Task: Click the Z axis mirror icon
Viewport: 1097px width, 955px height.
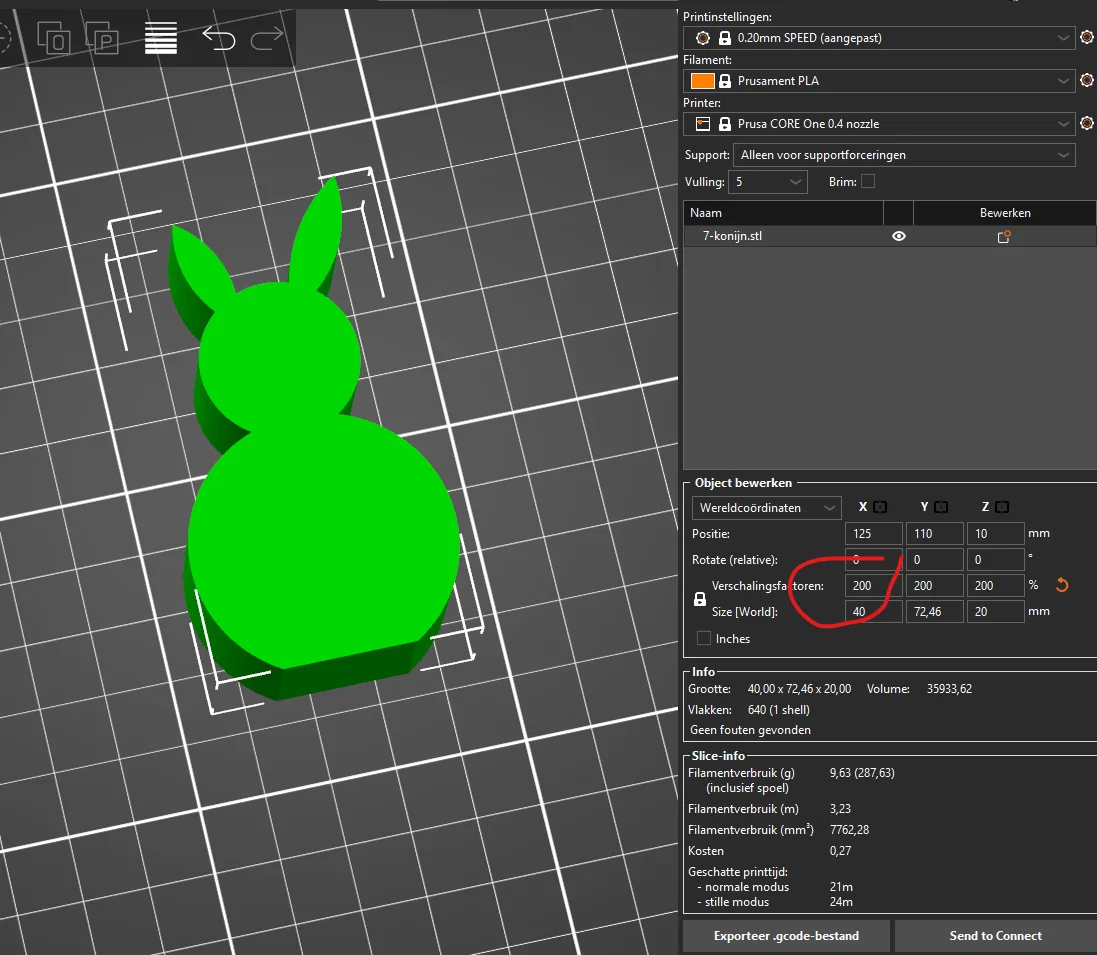Action: [x=1002, y=507]
